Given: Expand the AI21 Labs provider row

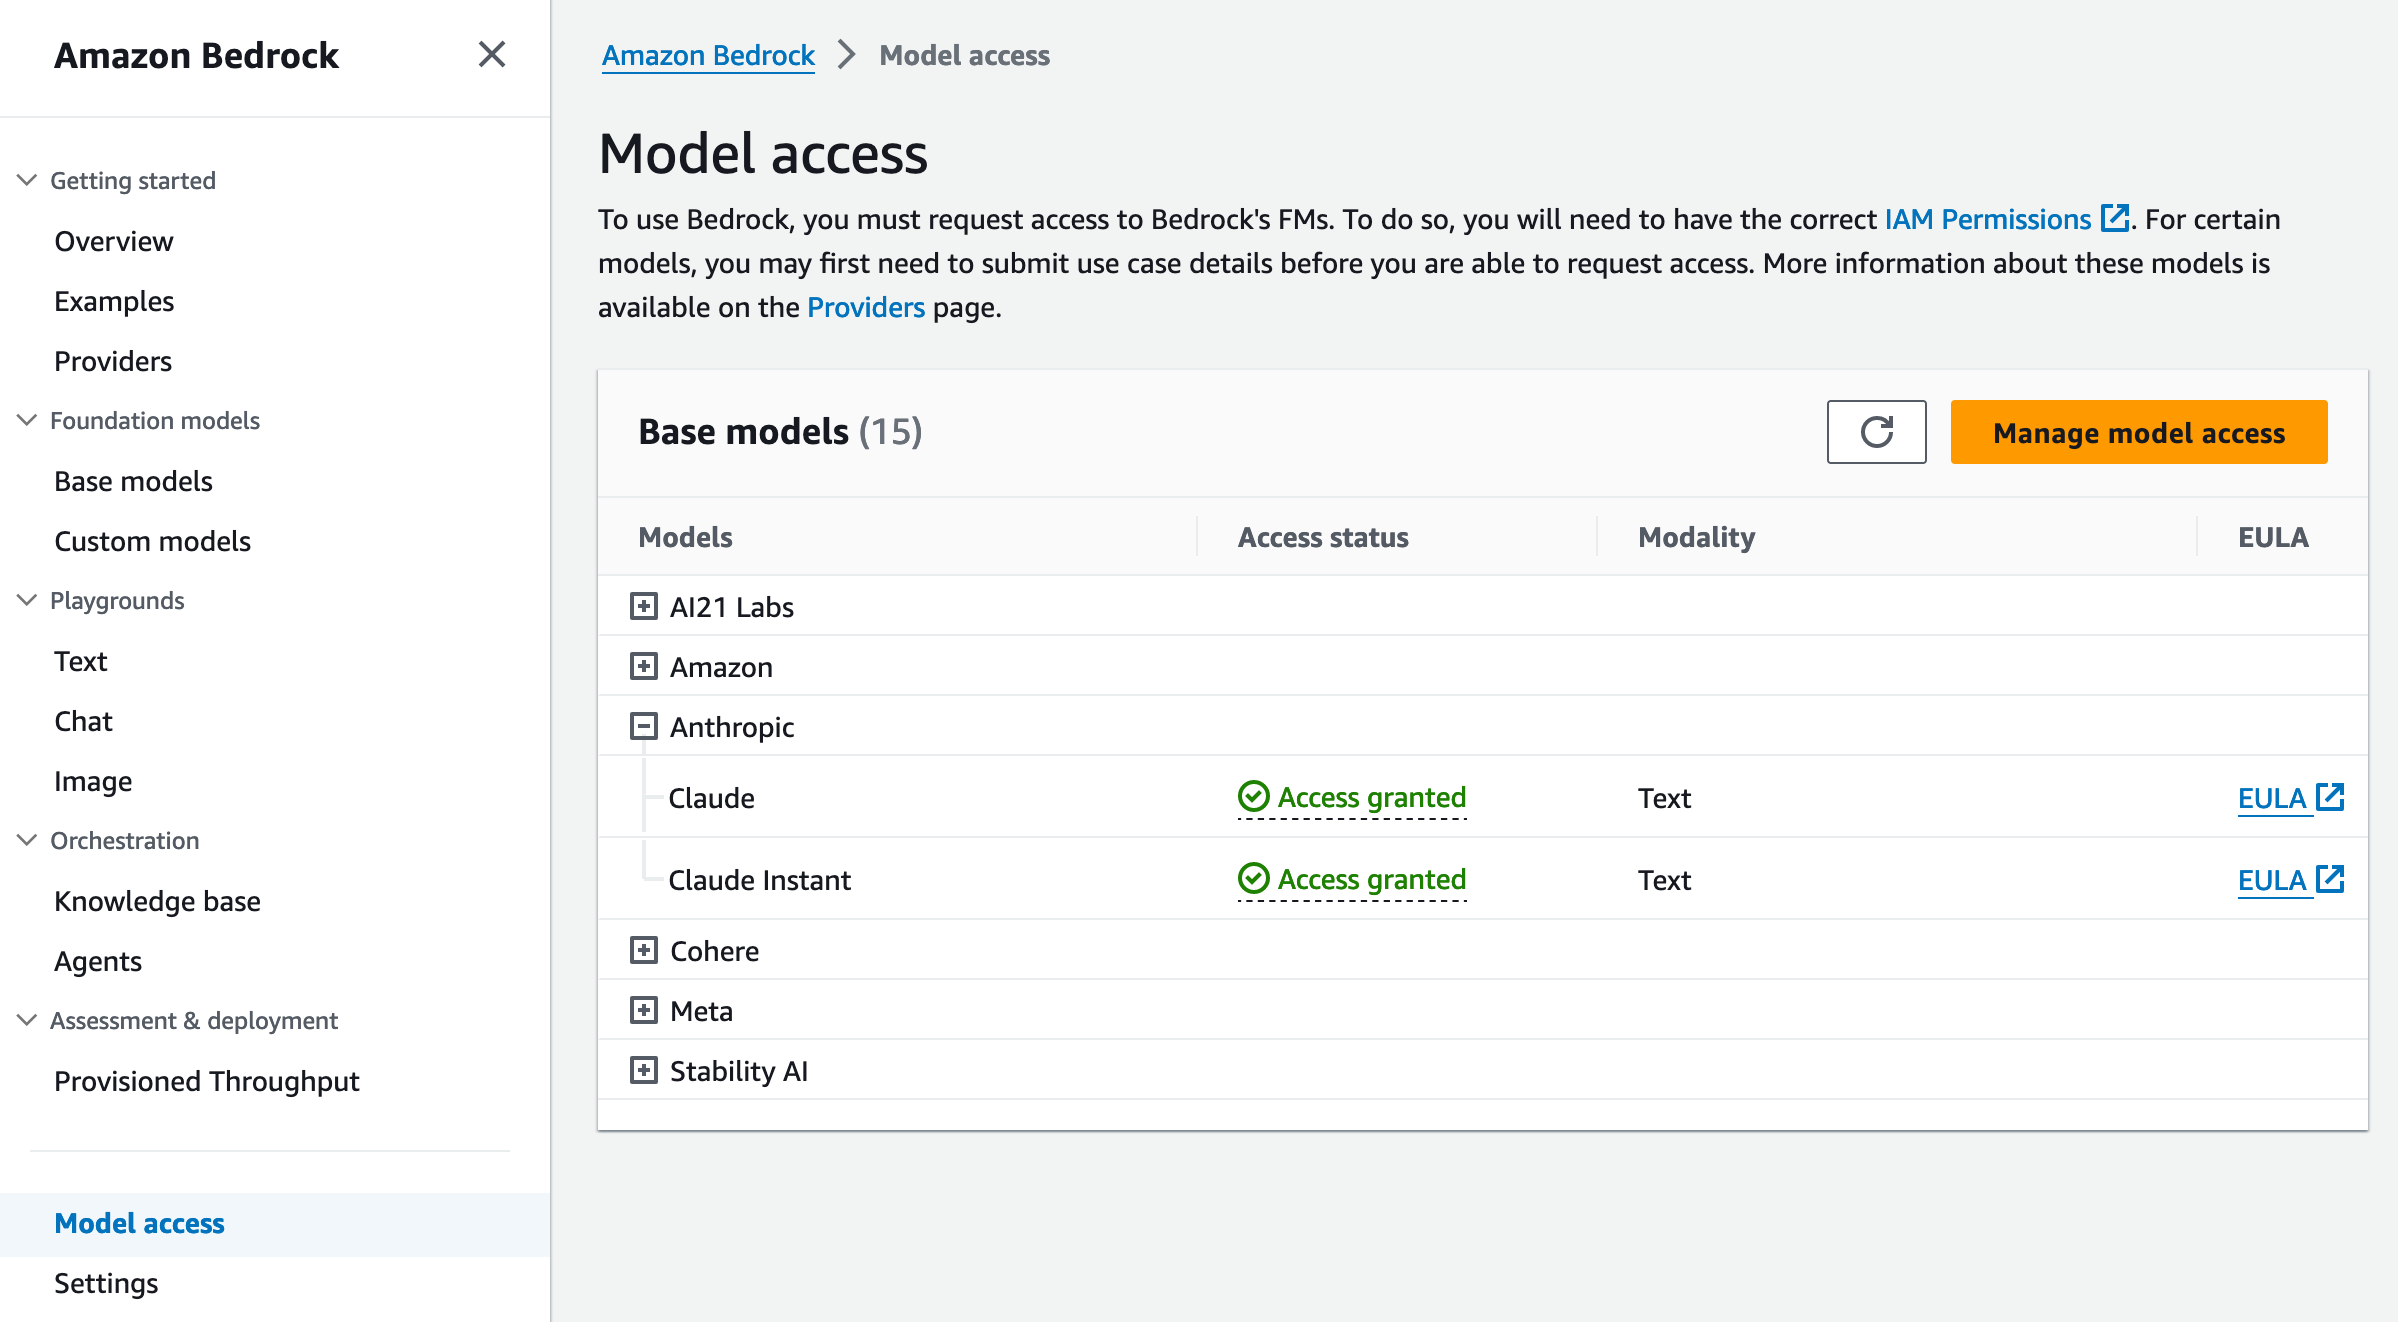Looking at the screenshot, I should pos(644,606).
